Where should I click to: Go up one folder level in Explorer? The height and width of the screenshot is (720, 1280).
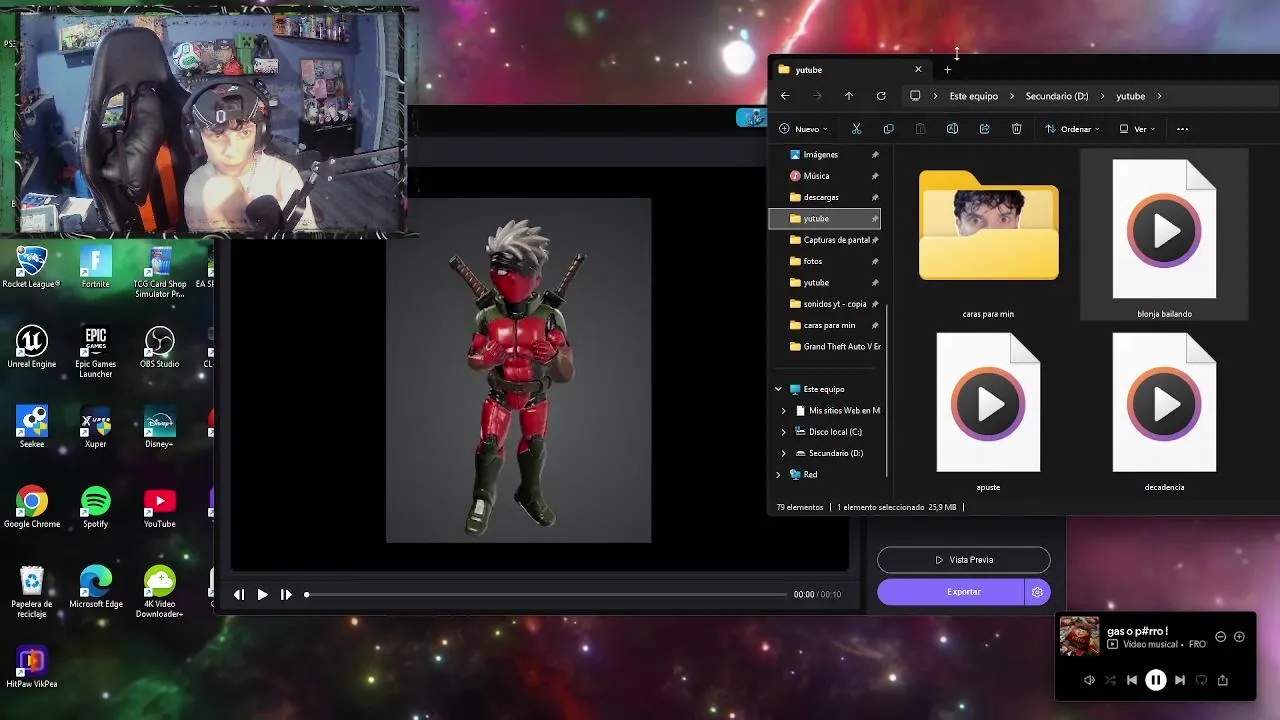[x=849, y=96]
